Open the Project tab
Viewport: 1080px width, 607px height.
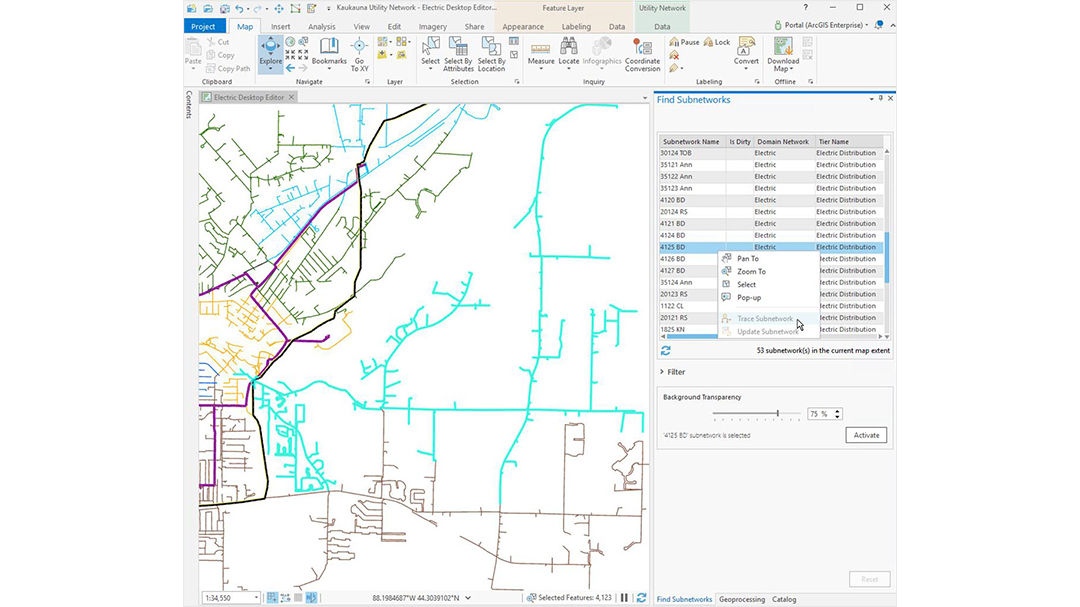pyautogui.click(x=203, y=26)
